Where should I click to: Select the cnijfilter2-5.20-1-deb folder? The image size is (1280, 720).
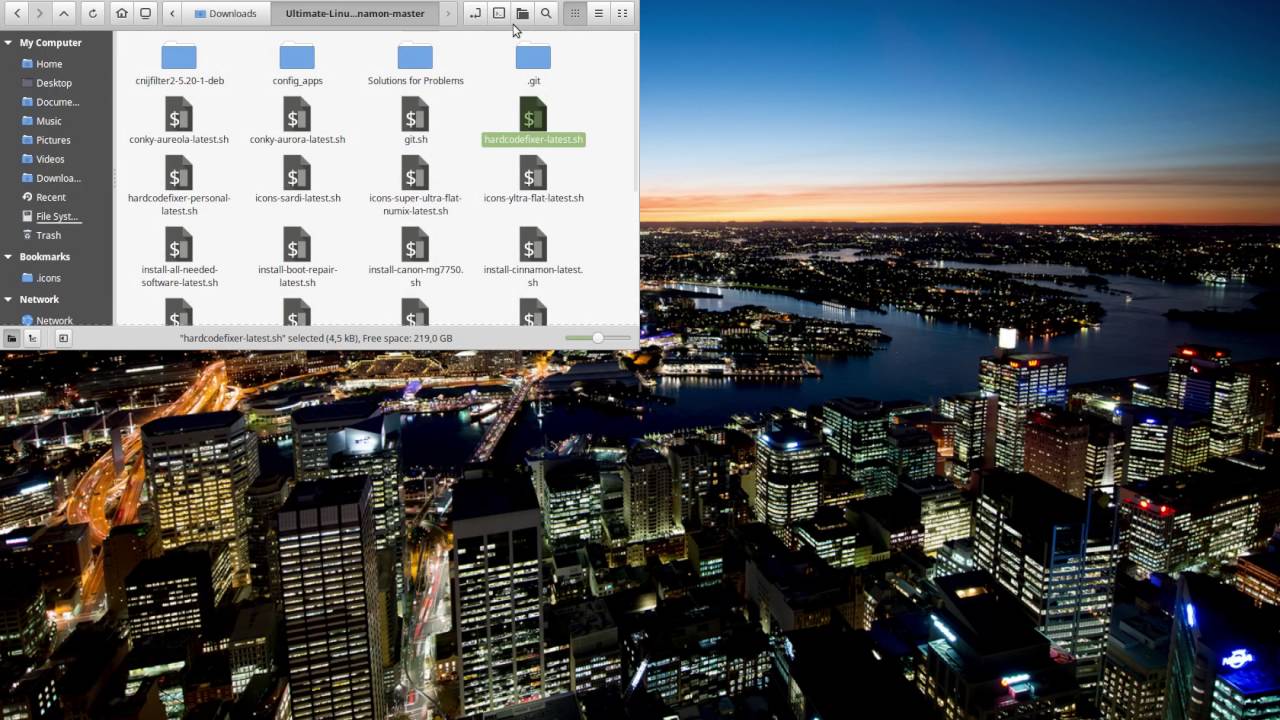(x=179, y=64)
